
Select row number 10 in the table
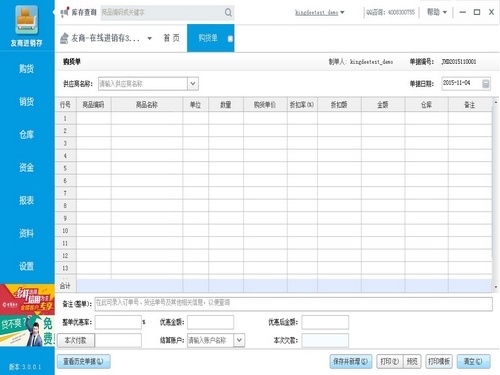point(65,231)
